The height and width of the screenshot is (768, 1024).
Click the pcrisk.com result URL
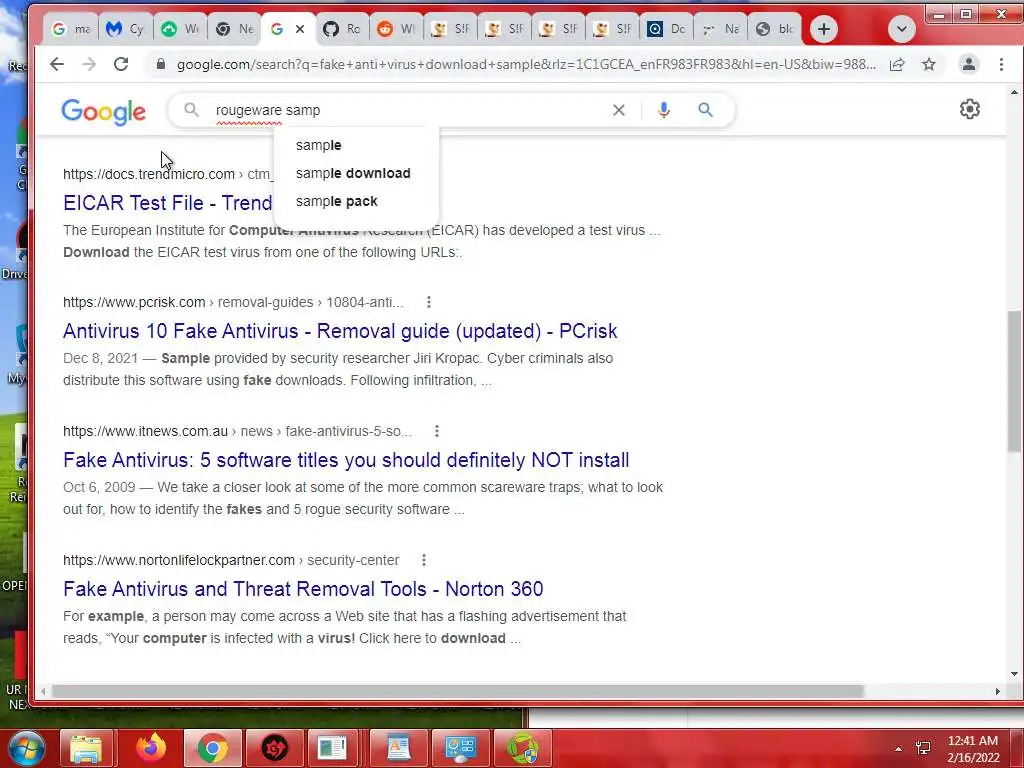point(233,302)
